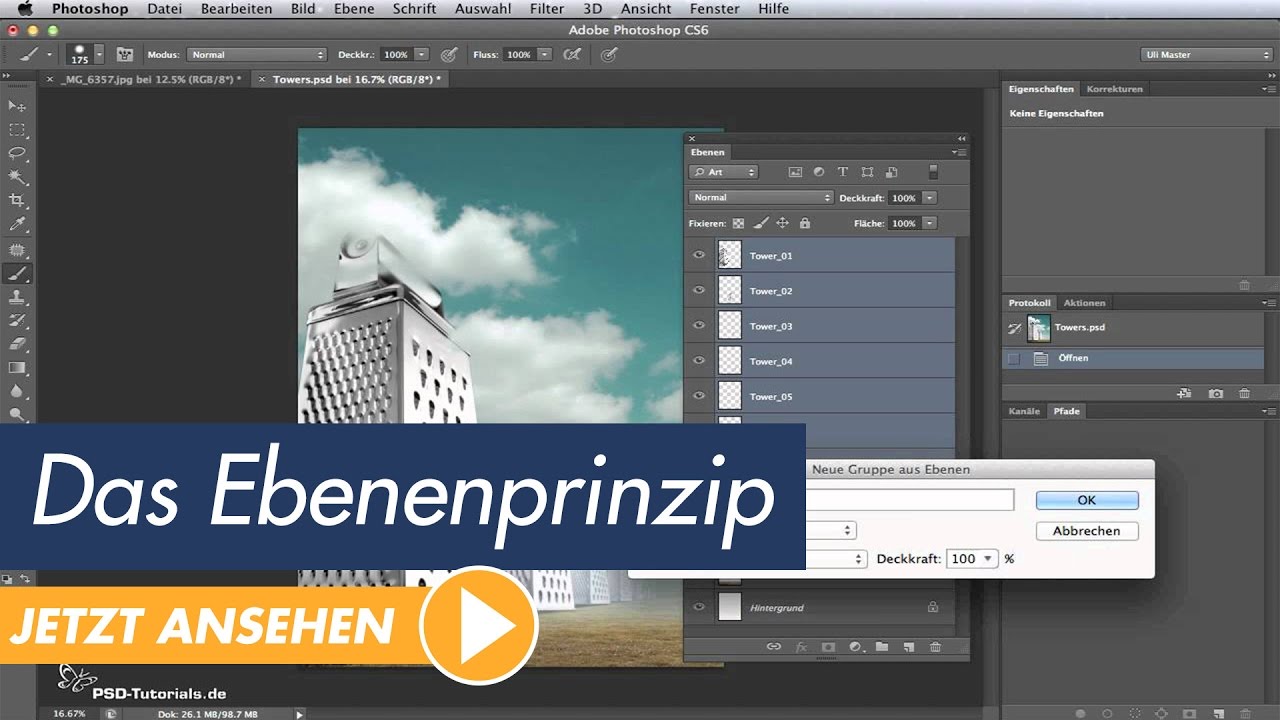Open Fläche dropdown in Ebenen panel

[x=930, y=224]
